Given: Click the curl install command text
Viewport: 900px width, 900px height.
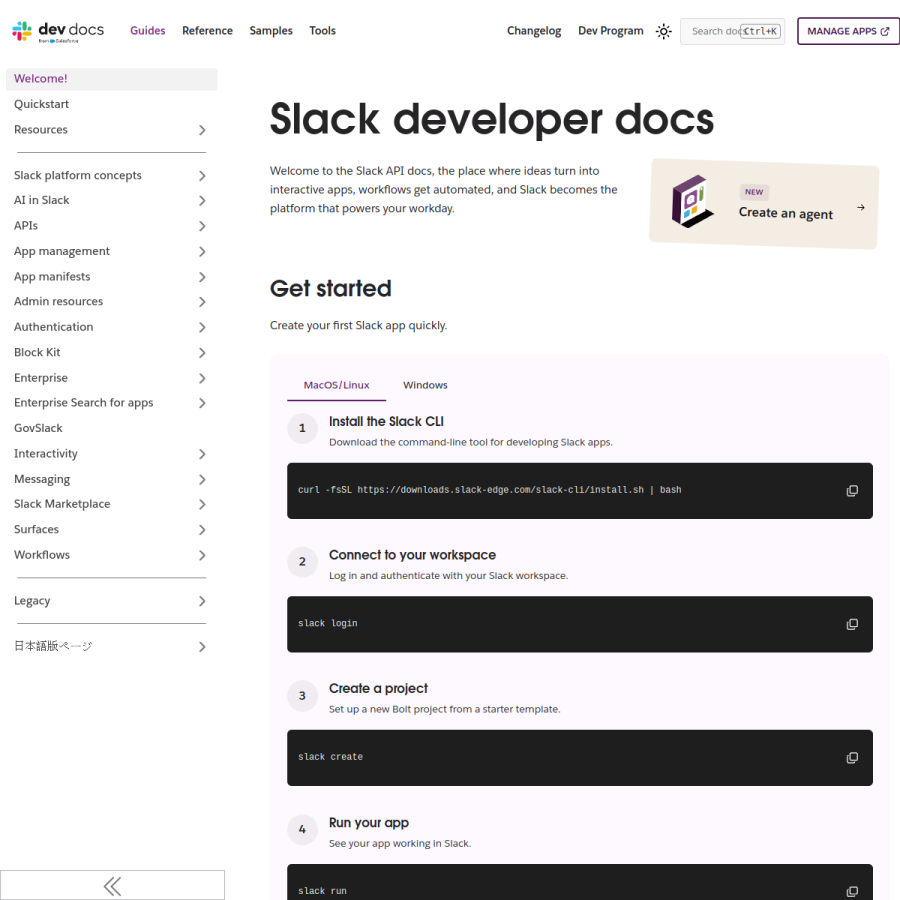Looking at the screenshot, I should click(490, 490).
